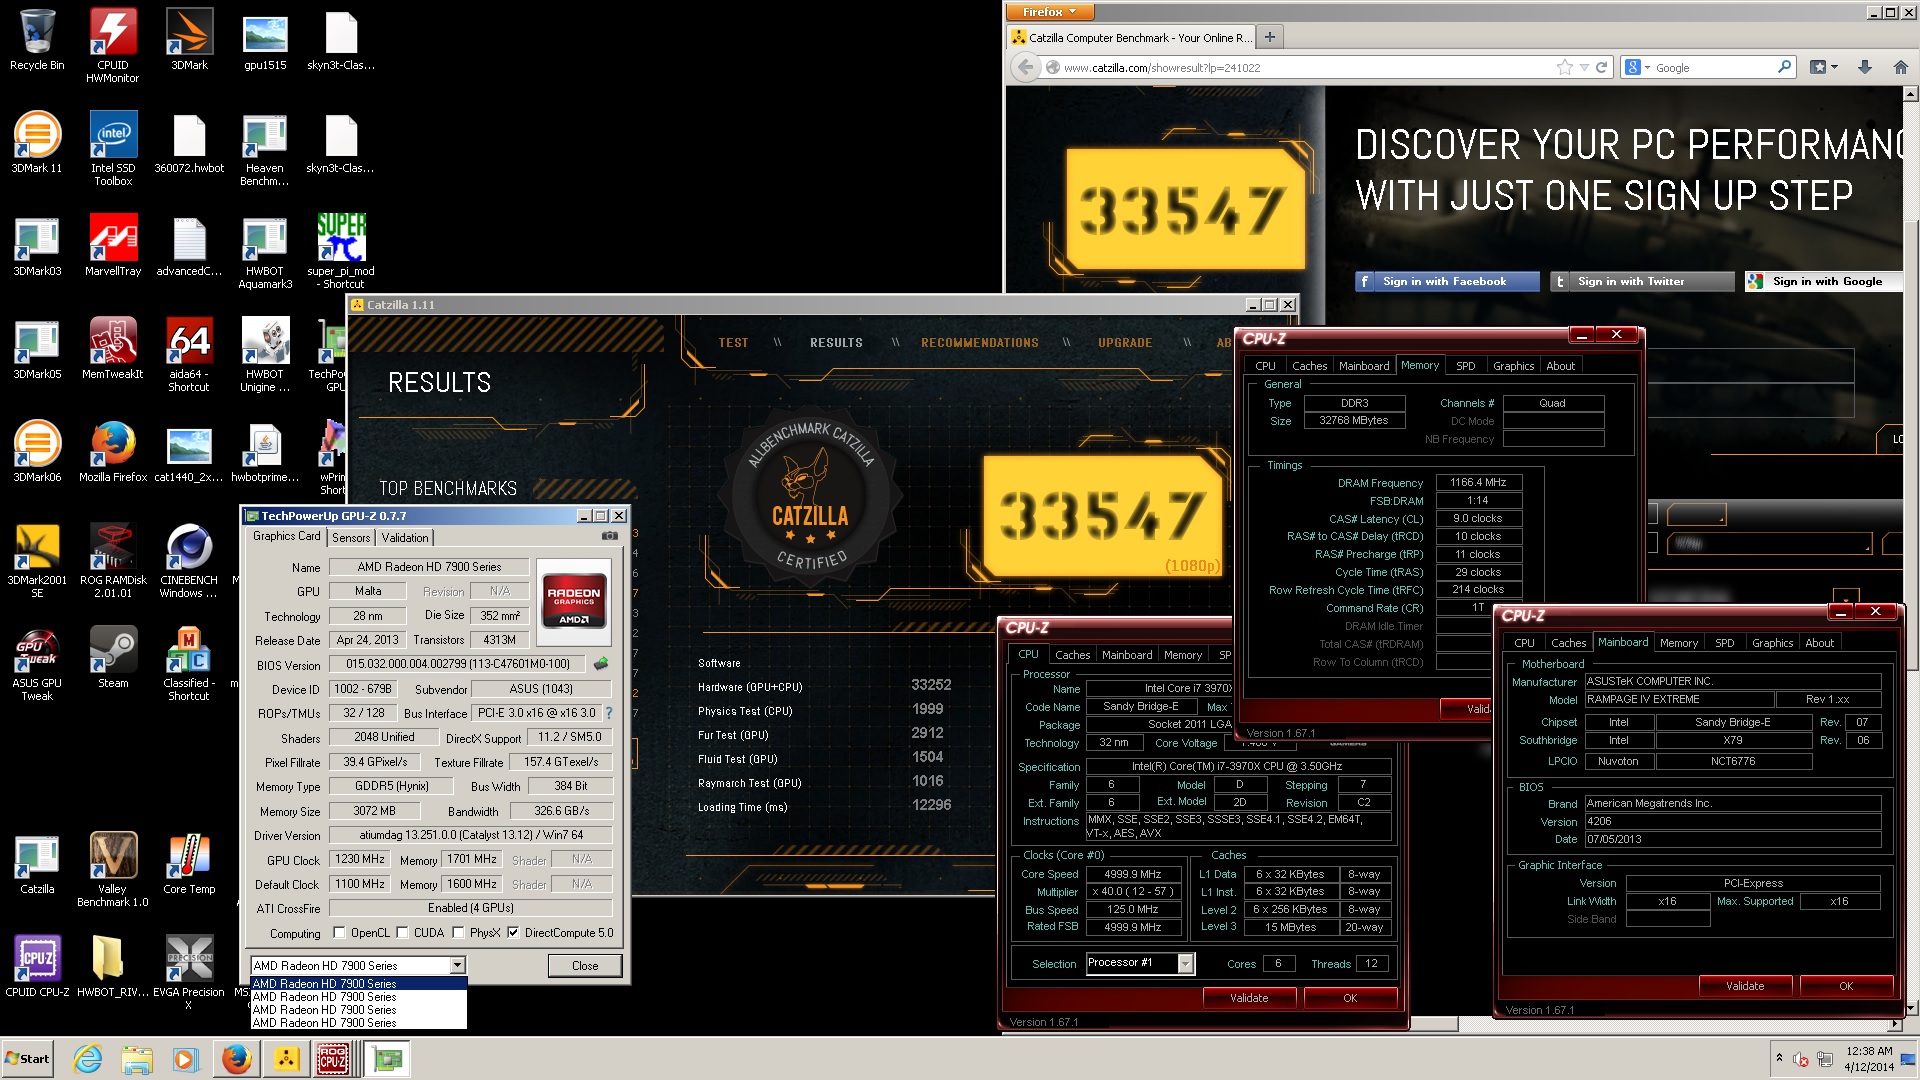This screenshot has width=1920, height=1080.
Task: Switch to SPD tab in memory CPU-Z
Action: (1465, 366)
